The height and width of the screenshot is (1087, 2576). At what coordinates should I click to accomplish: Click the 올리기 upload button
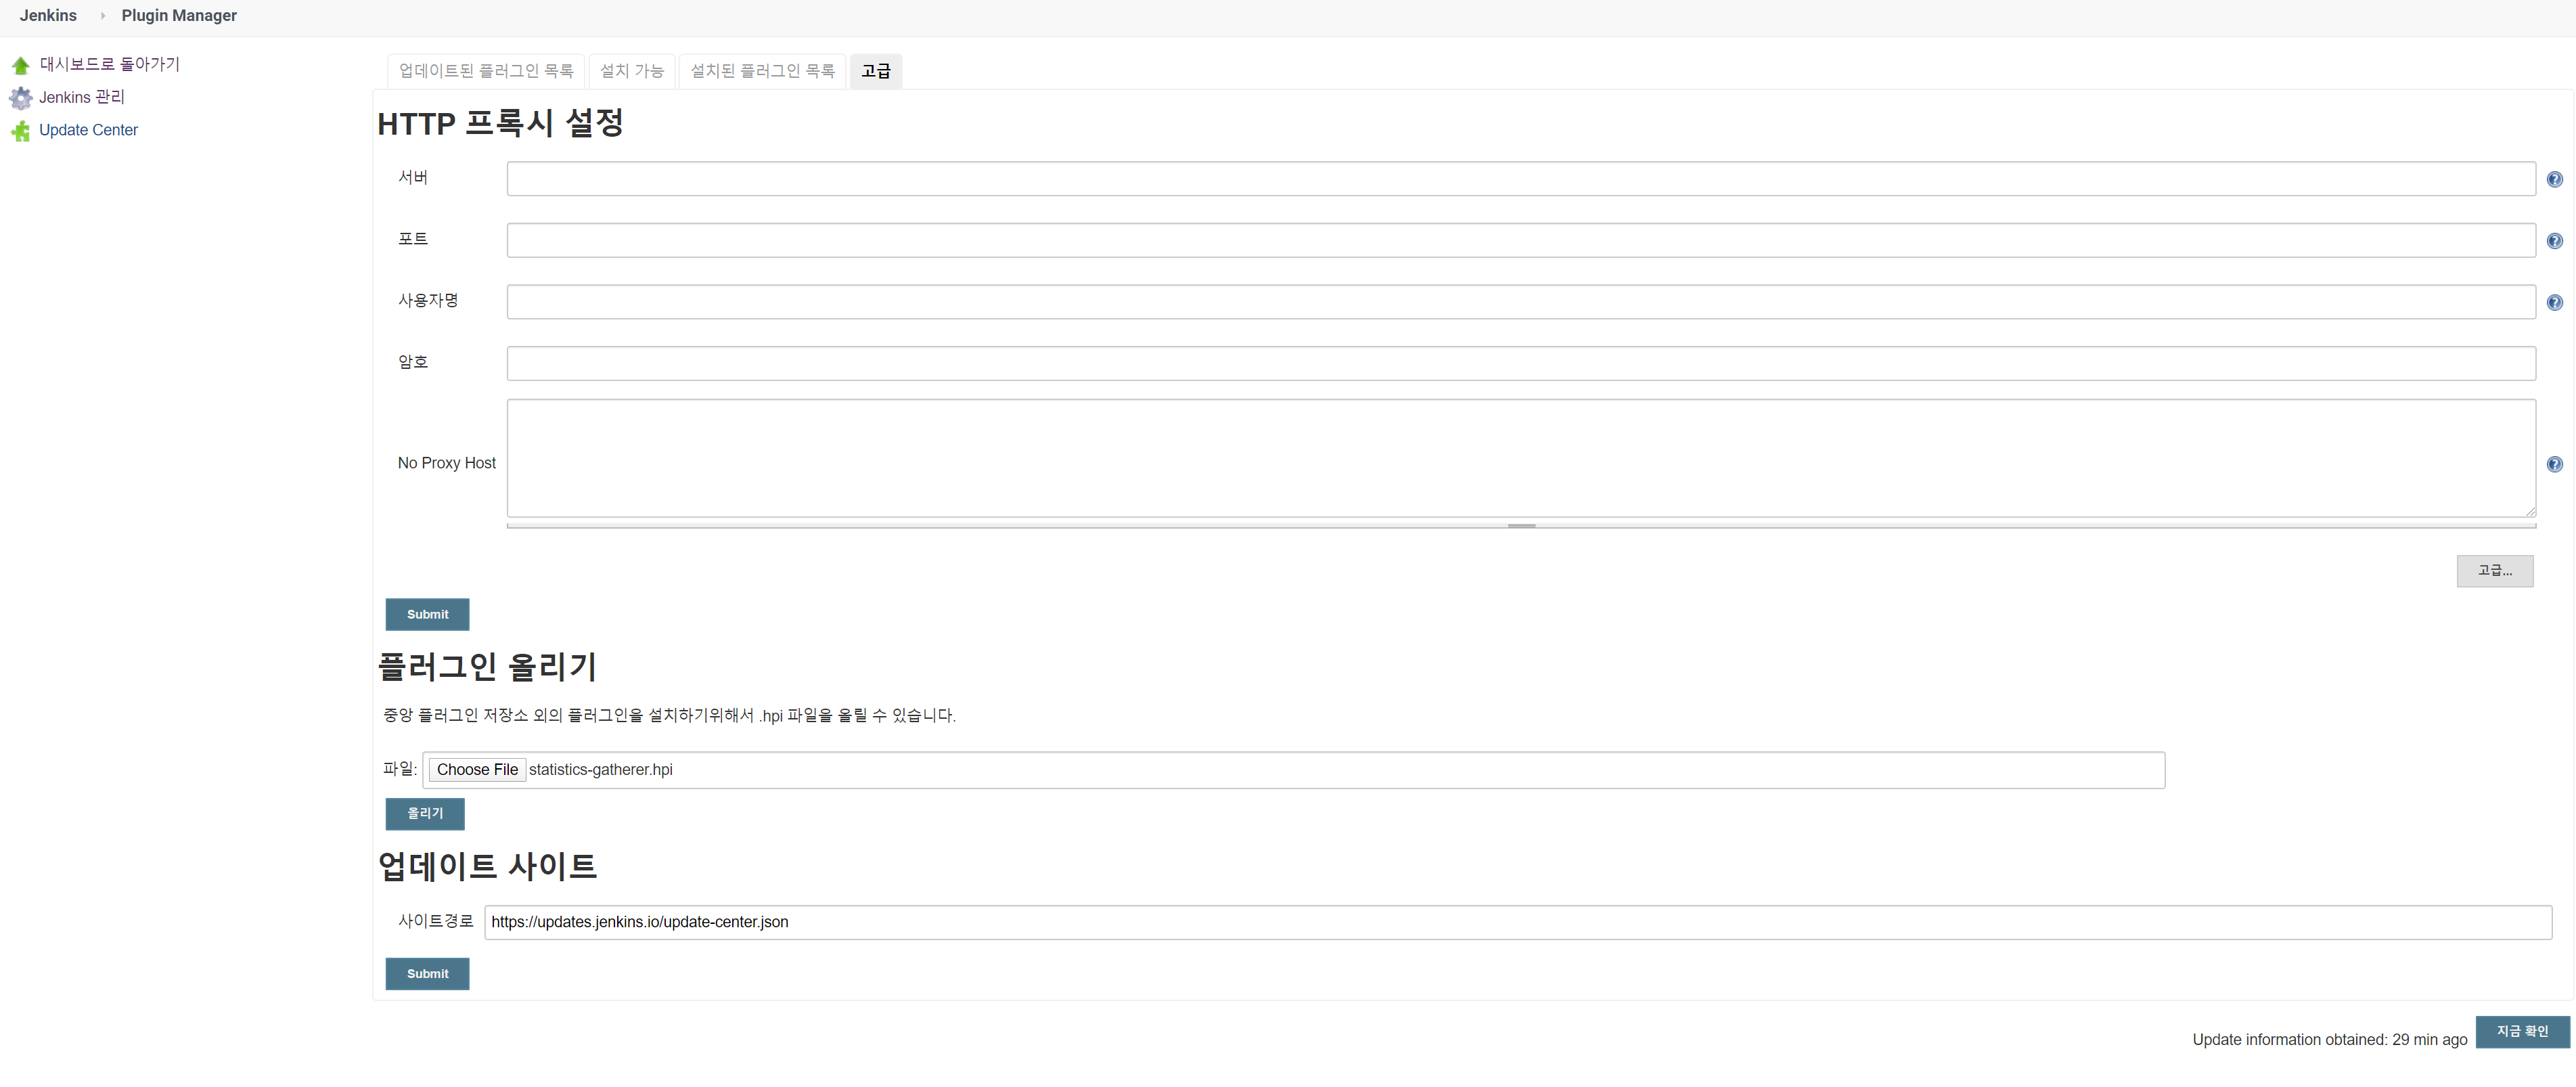(425, 813)
